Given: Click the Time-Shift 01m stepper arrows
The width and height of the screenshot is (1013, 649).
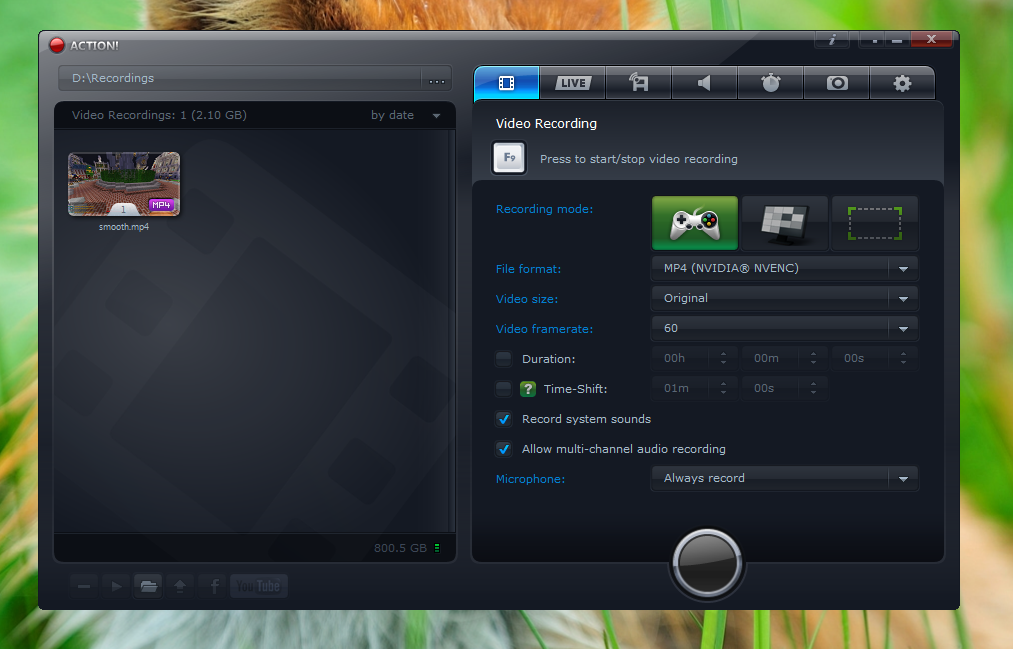Looking at the screenshot, I should click(x=724, y=388).
